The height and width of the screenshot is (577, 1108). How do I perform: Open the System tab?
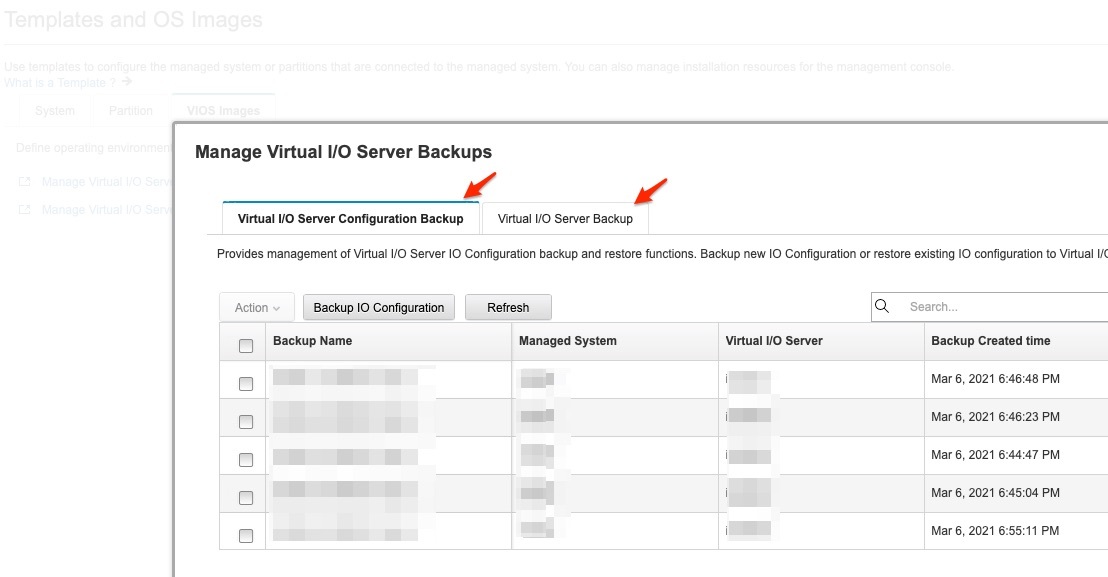(x=55, y=111)
